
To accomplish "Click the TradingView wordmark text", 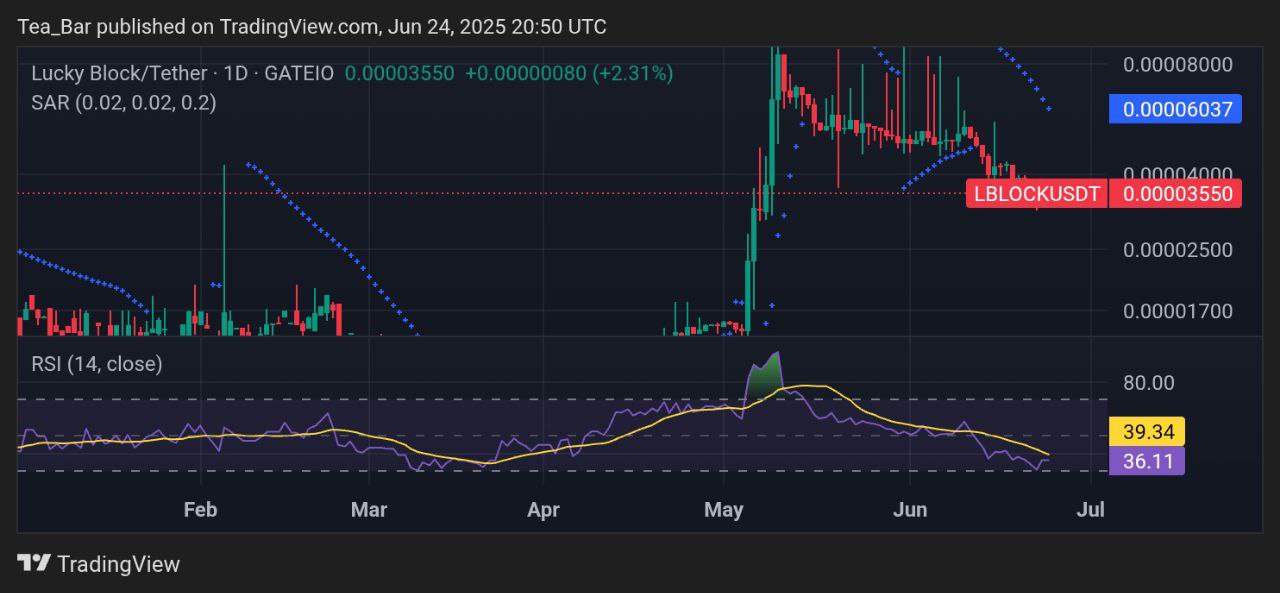I will (118, 564).
